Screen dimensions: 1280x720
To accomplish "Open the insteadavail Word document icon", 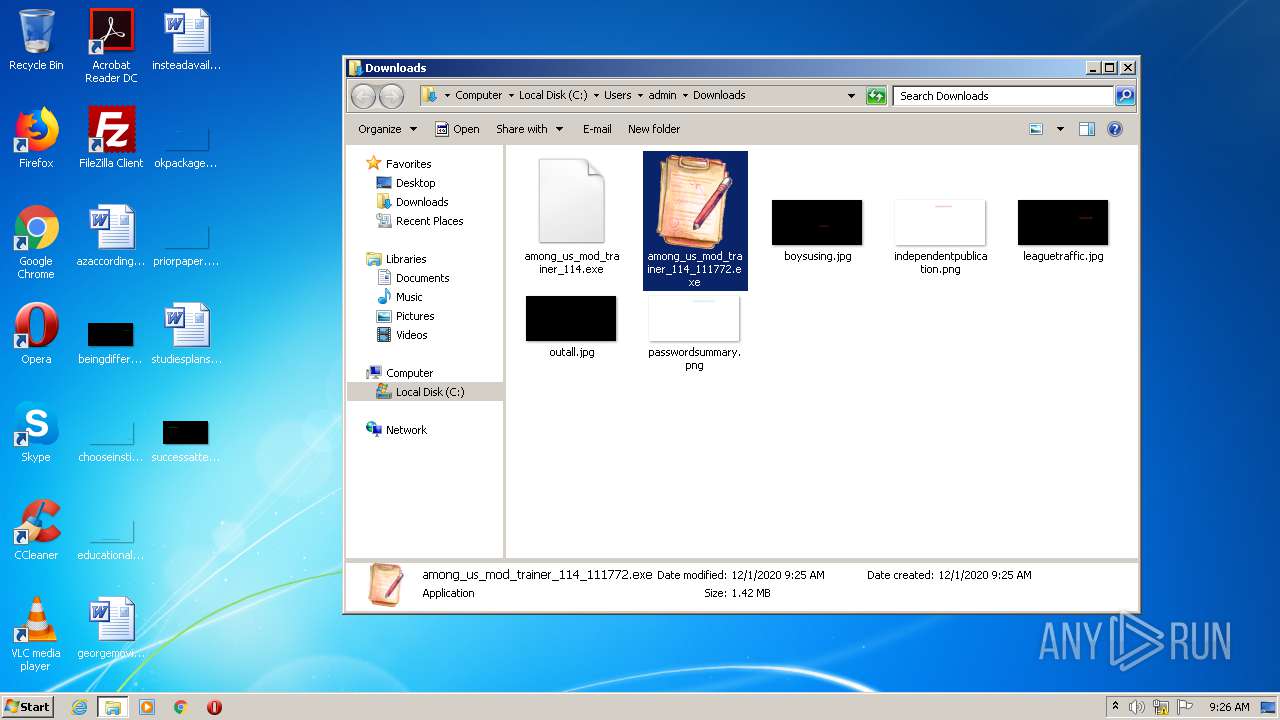I will (186, 40).
